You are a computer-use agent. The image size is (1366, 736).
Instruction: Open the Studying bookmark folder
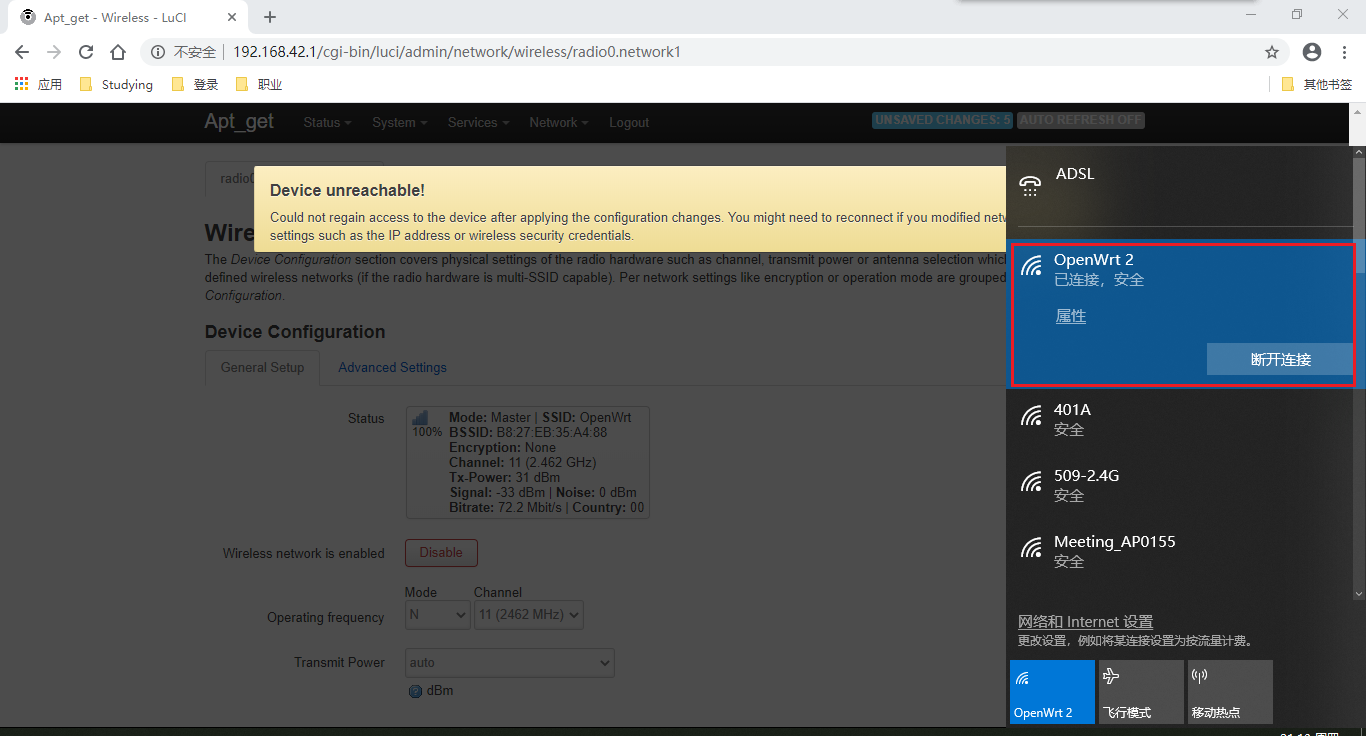[x=116, y=85]
